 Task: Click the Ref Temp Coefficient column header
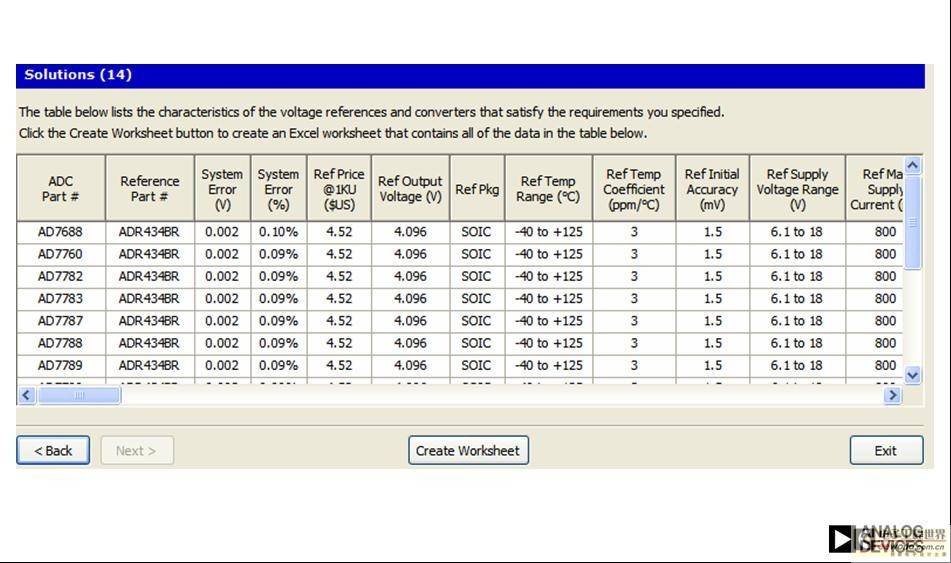point(634,188)
